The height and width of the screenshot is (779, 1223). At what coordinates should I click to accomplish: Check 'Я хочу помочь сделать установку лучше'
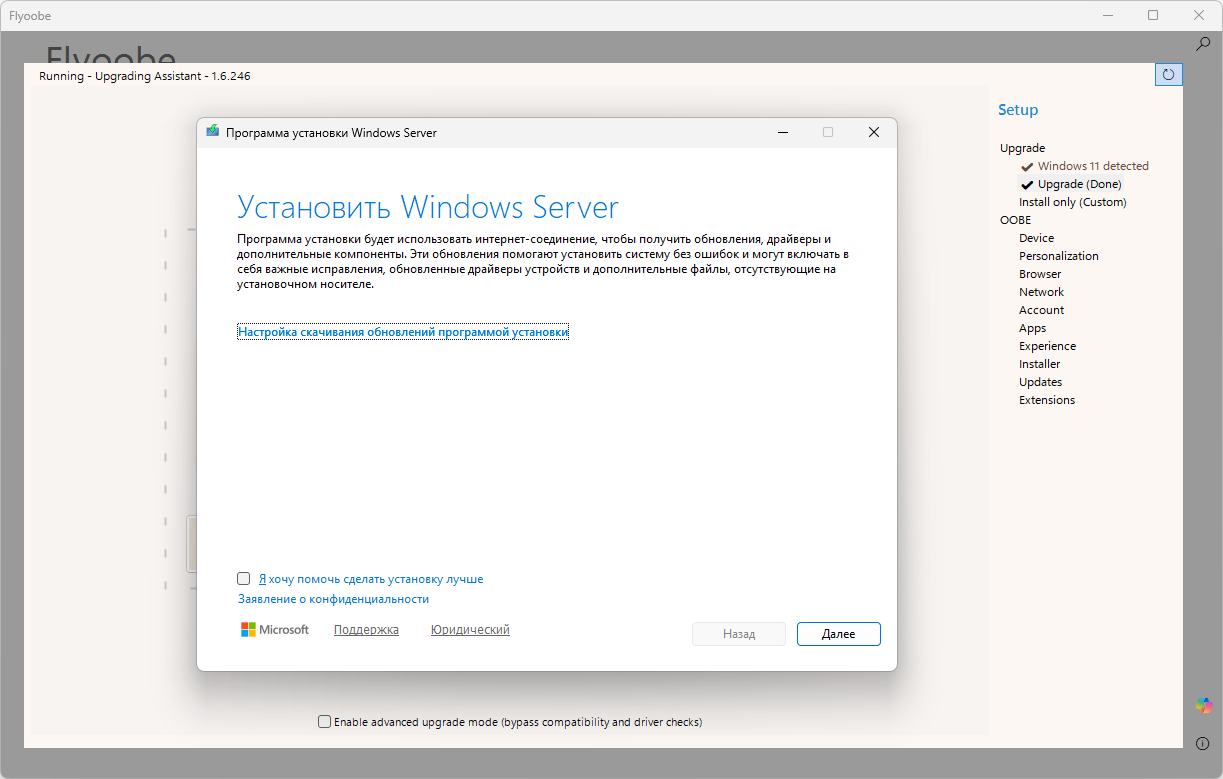tap(243, 579)
